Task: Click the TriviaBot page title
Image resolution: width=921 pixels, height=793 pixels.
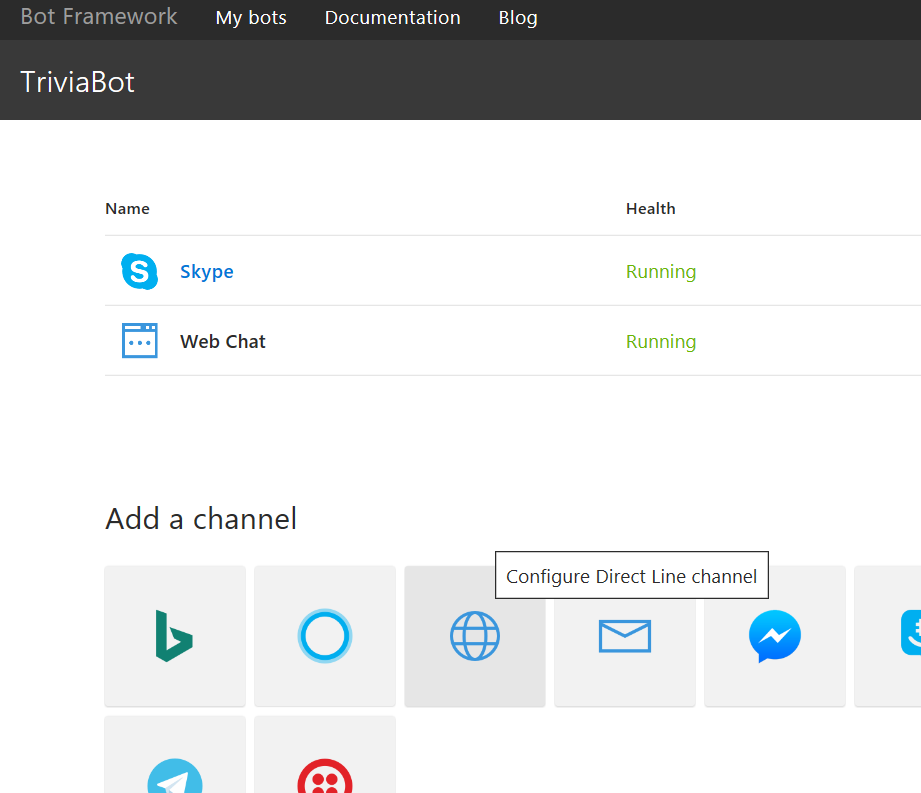Action: pos(78,82)
